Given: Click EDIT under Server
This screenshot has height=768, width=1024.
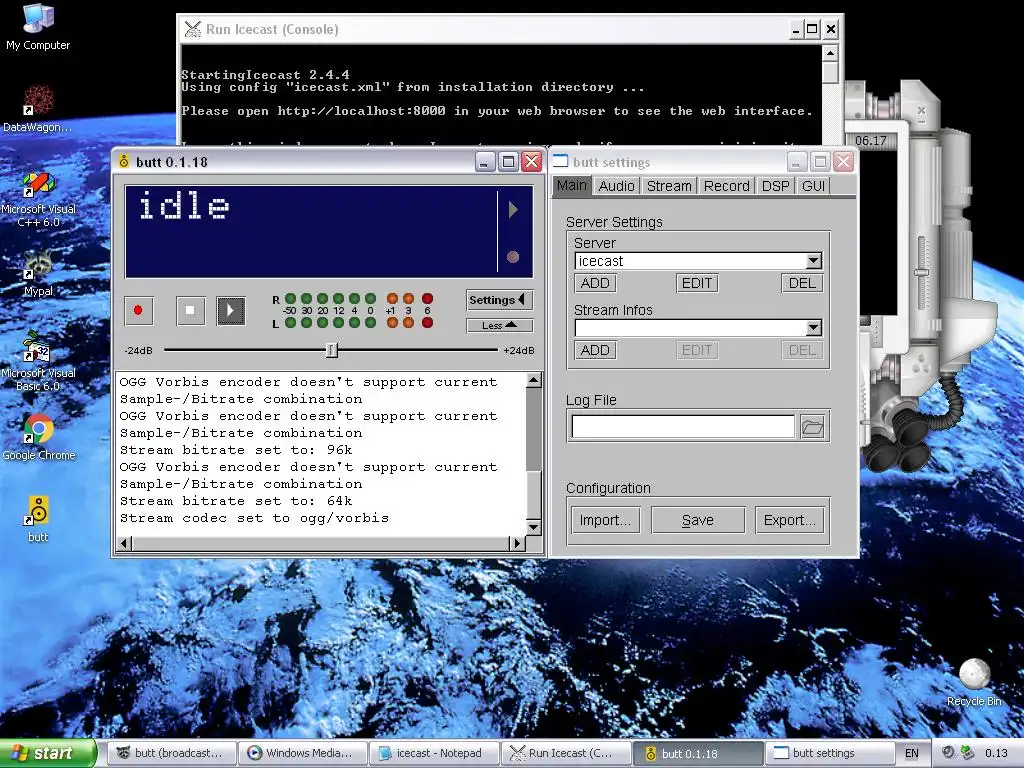Looking at the screenshot, I should click(697, 283).
